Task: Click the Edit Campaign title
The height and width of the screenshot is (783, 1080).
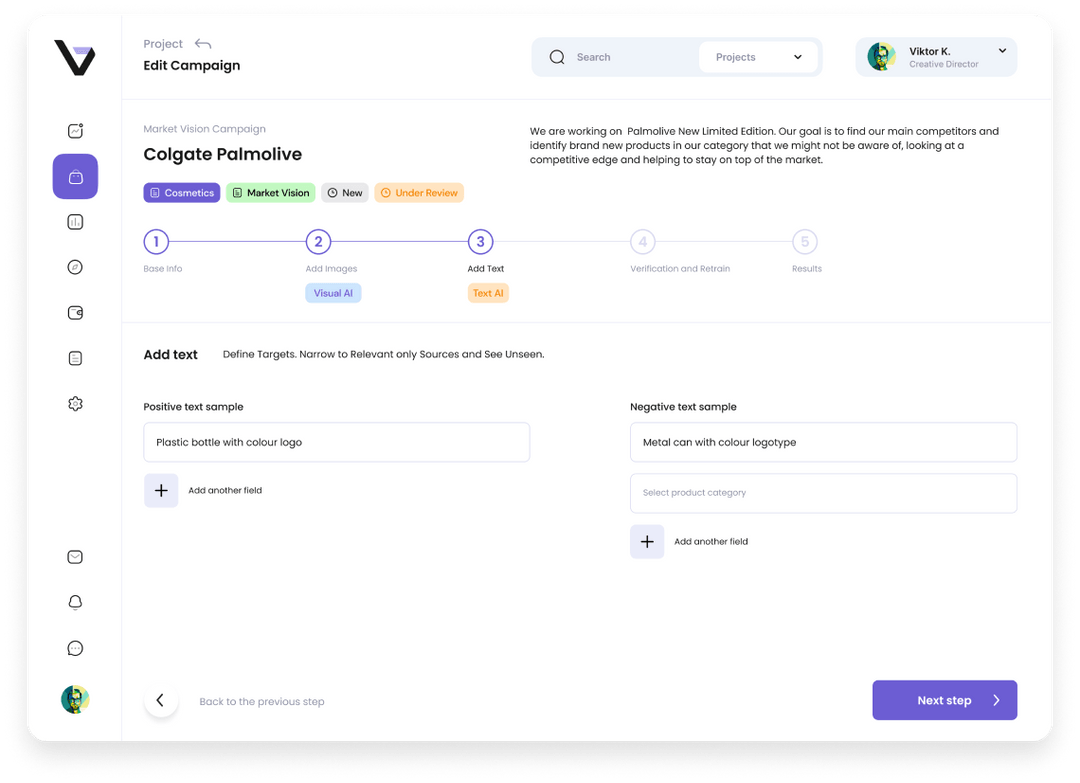Action: tap(191, 65)
